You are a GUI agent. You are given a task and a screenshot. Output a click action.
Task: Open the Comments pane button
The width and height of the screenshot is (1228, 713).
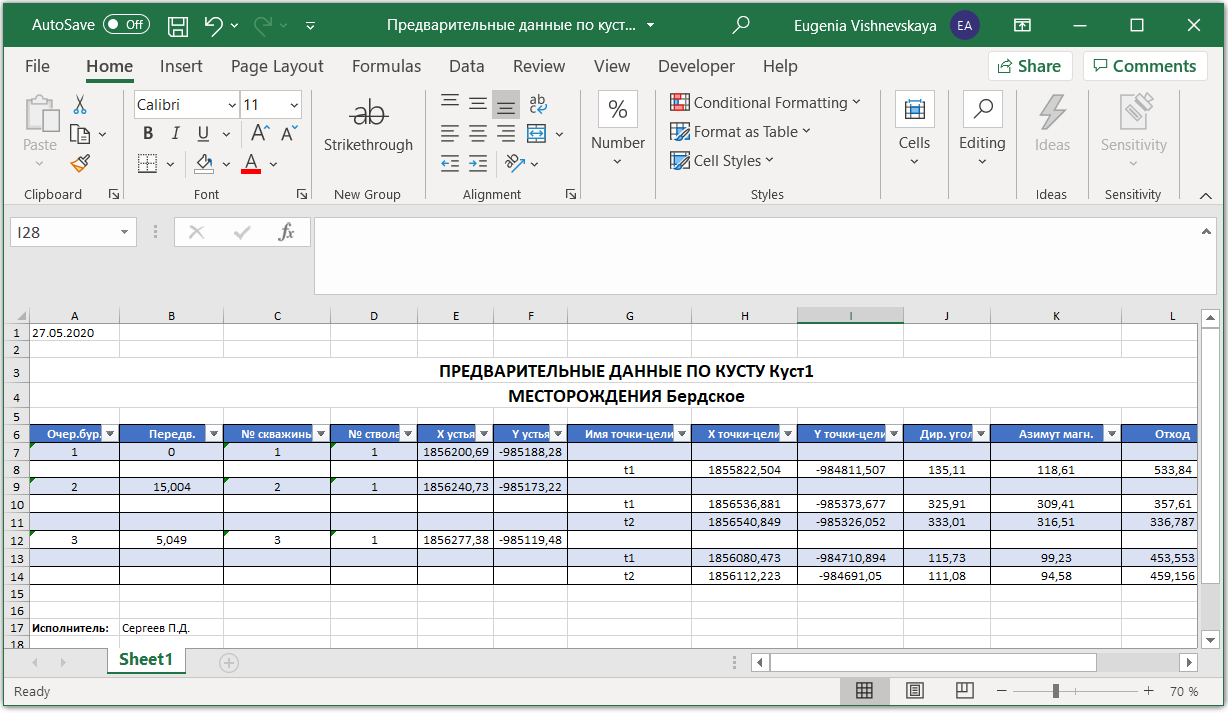[x=1144, y=66]
